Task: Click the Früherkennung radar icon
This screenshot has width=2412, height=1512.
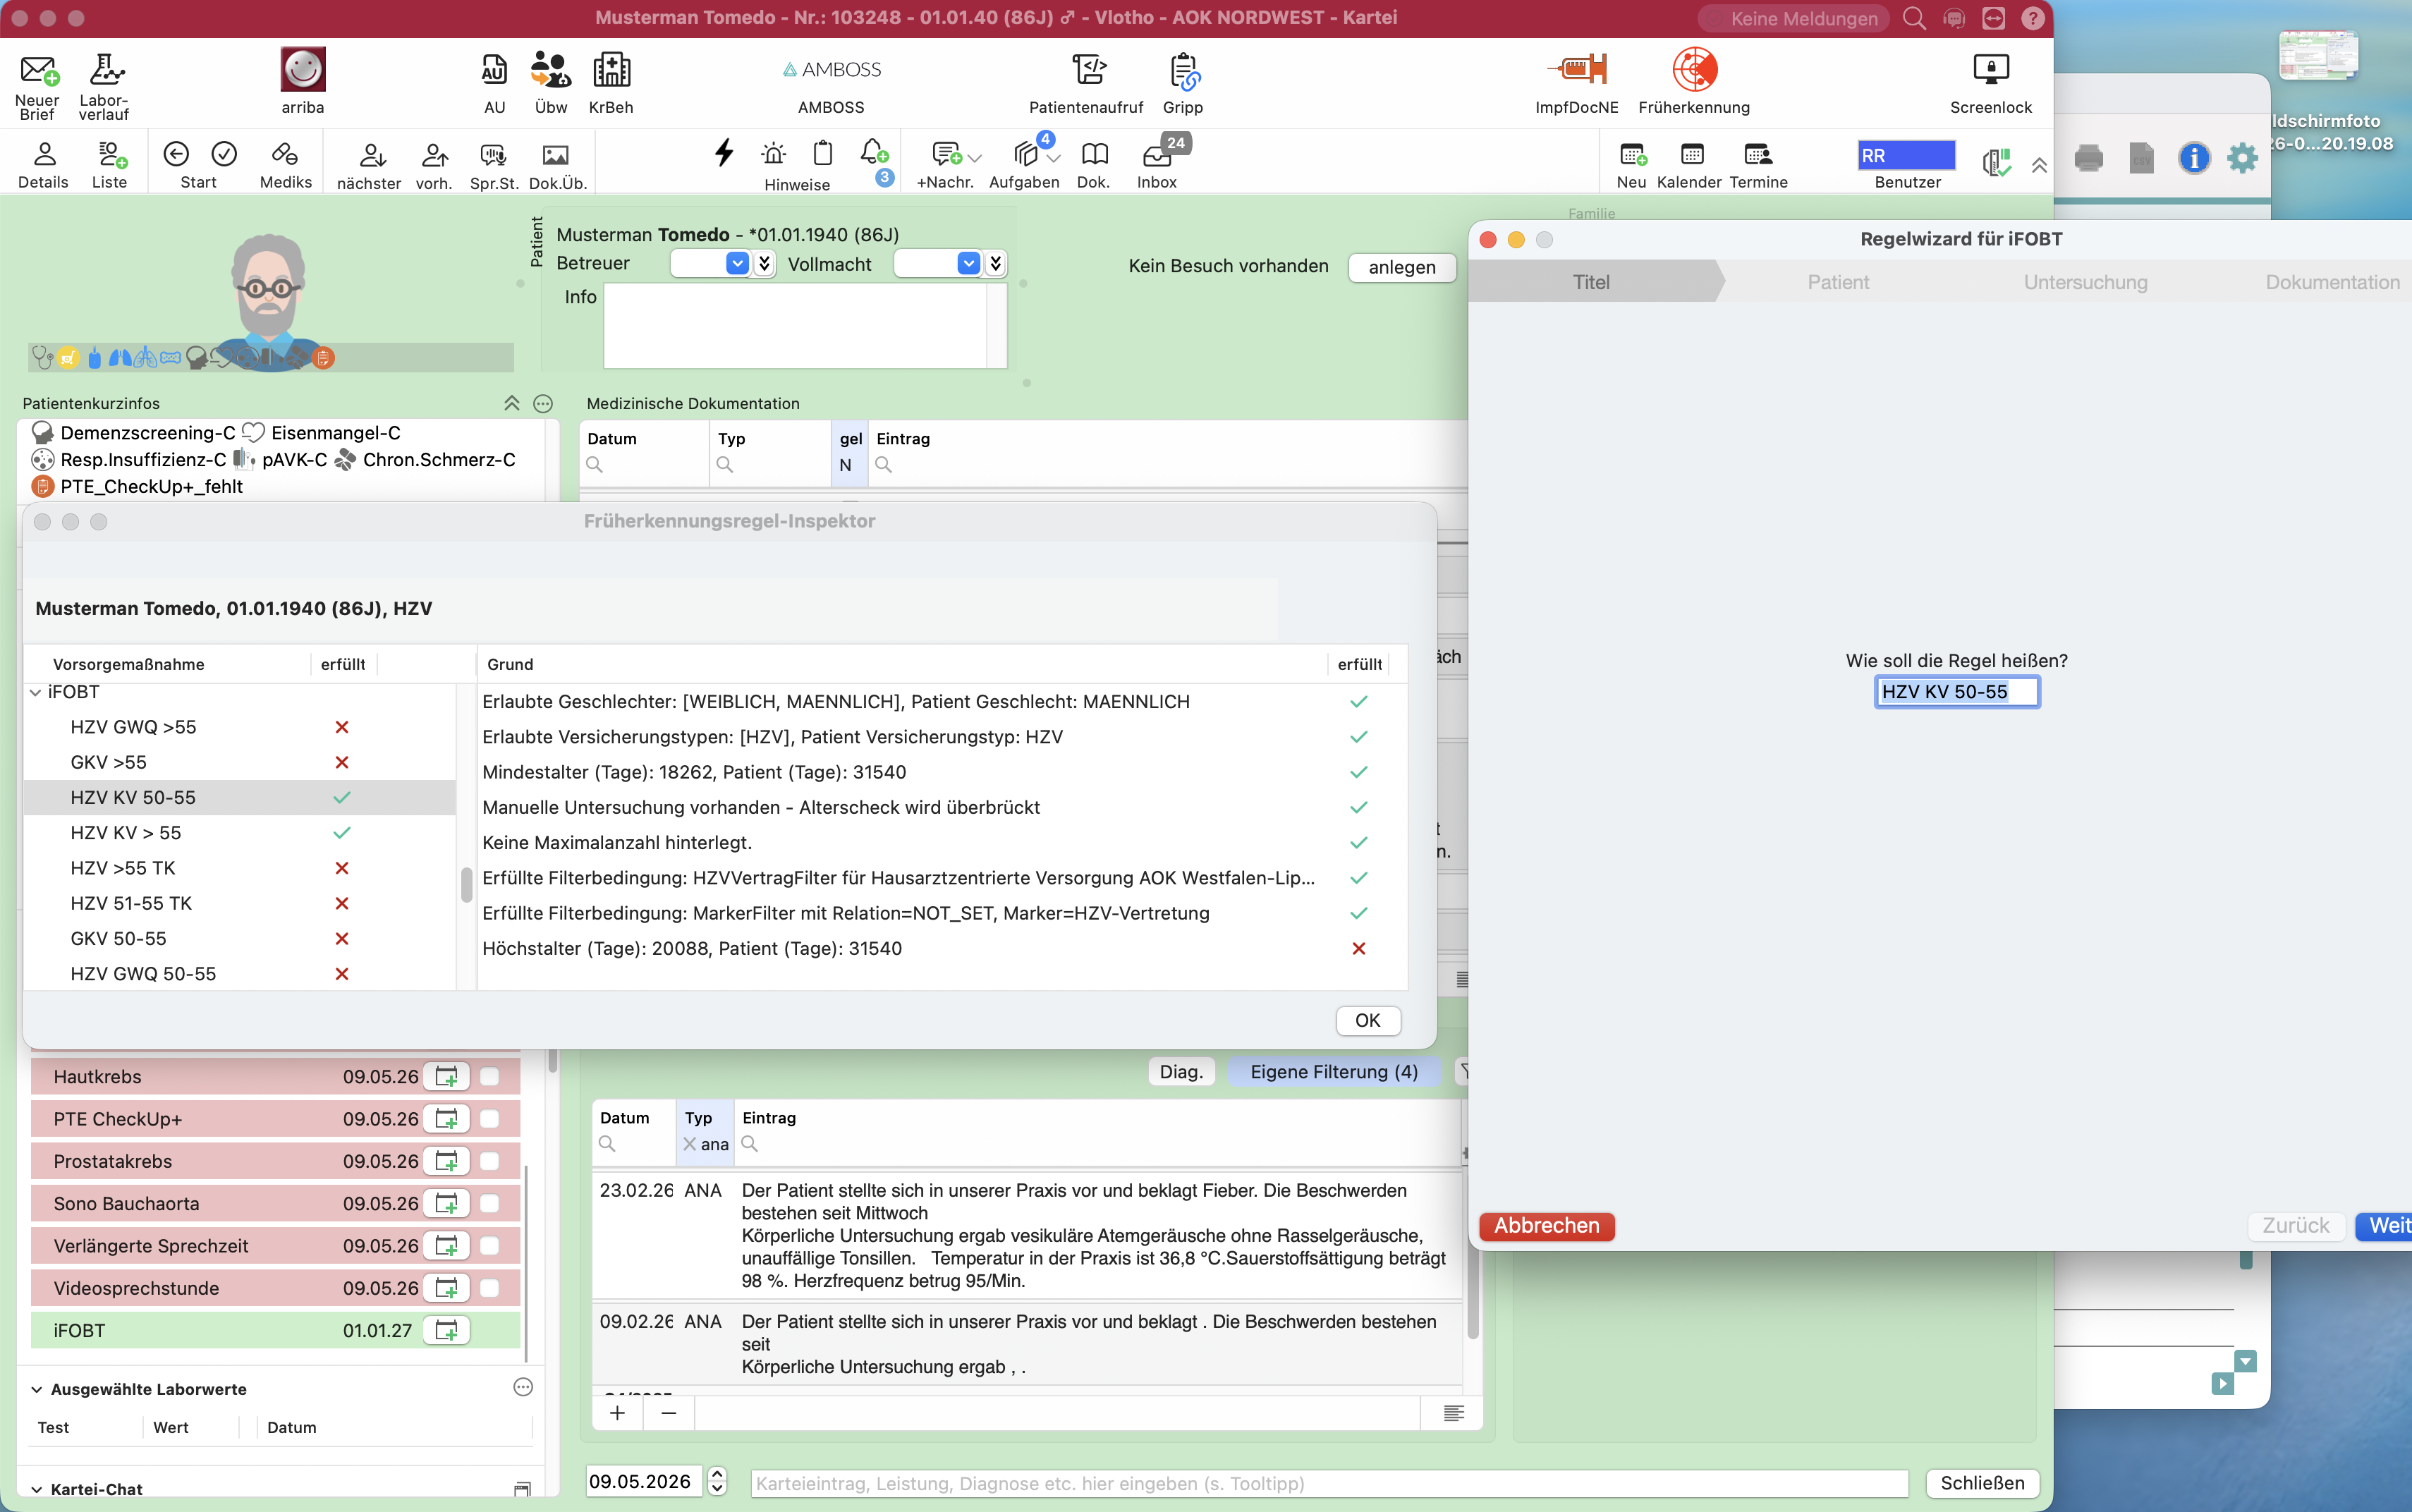Action: point(1694,70)
